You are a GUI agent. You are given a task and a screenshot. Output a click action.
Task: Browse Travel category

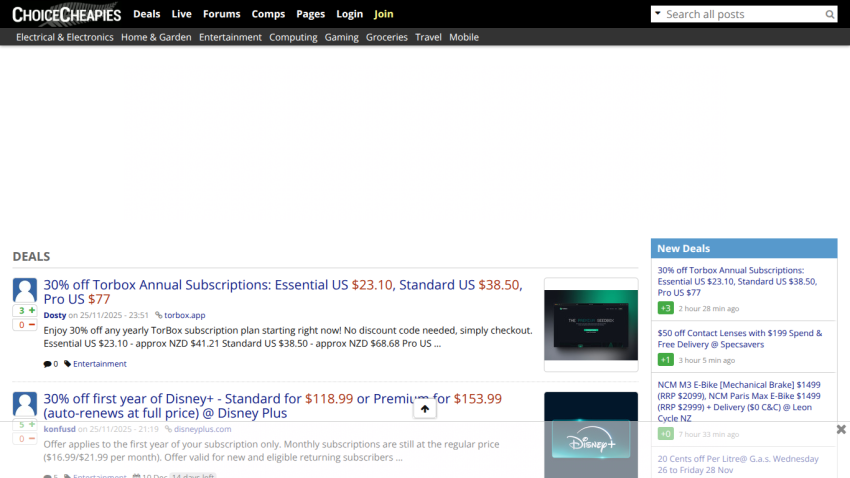pyautogui.click(x=428, y=37)
